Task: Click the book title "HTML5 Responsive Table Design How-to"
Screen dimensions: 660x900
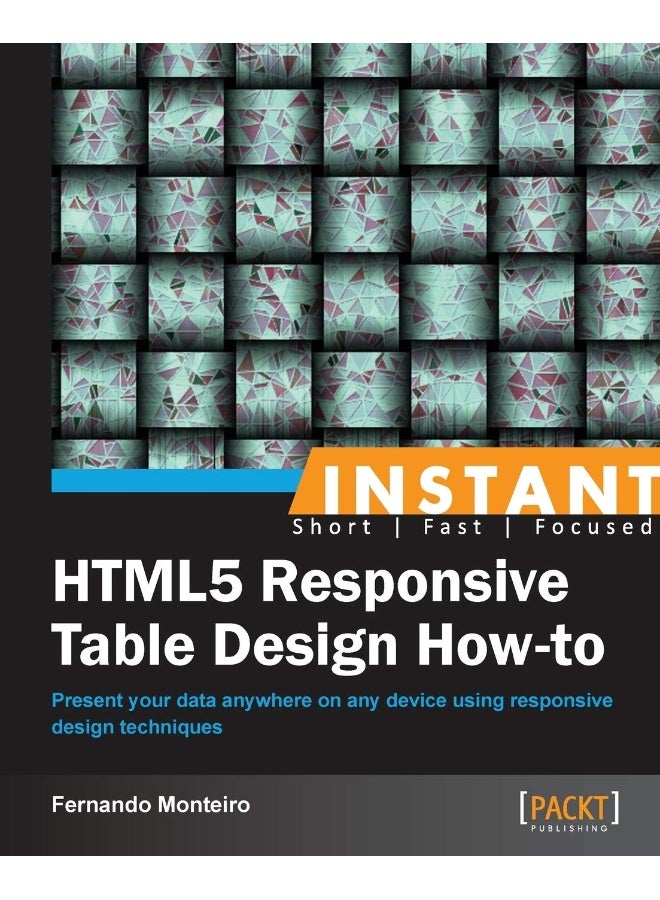Action: pos(328,614)
